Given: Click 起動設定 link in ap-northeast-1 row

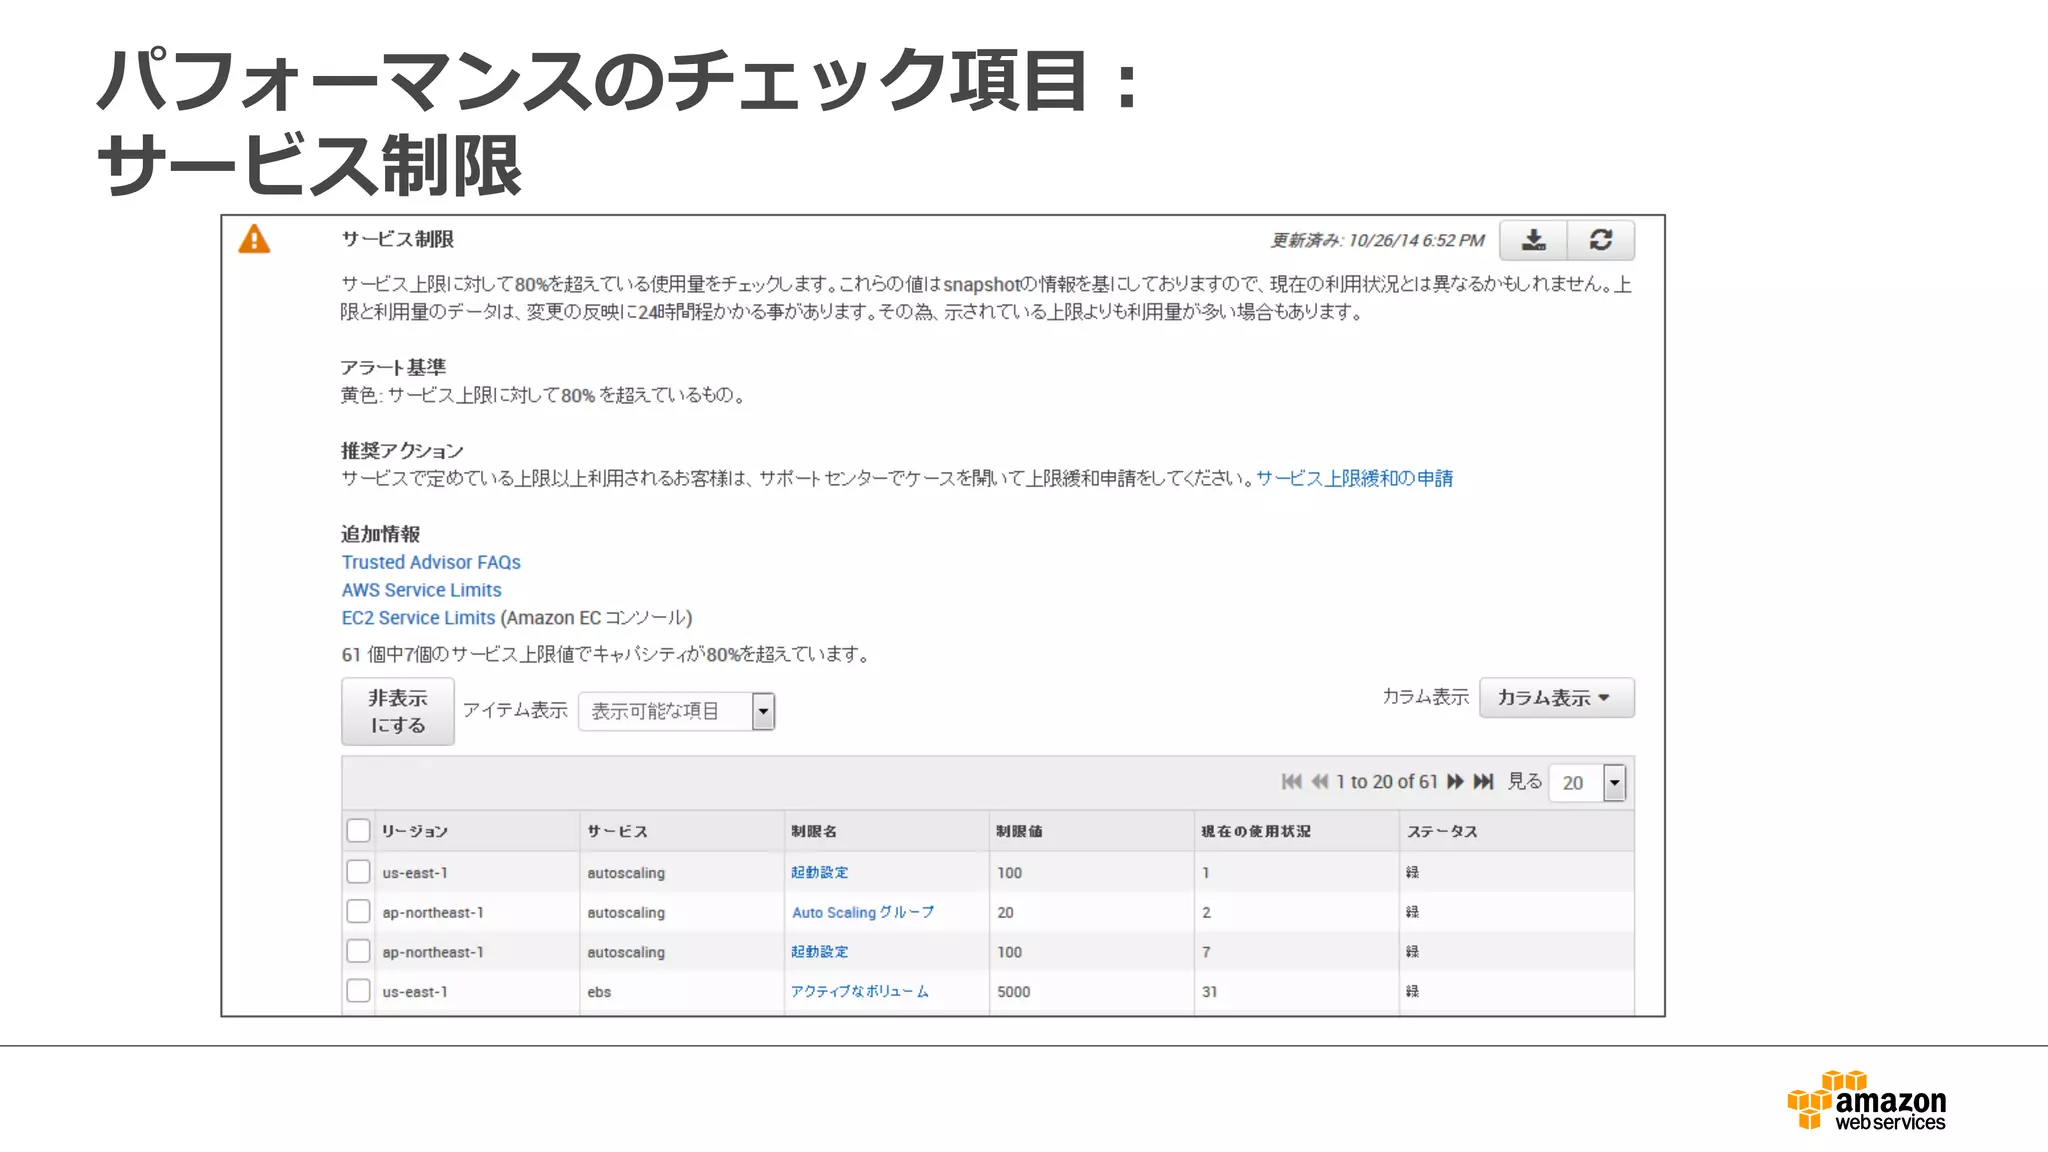Looking at the screenshot, I should tap(819, 952).
